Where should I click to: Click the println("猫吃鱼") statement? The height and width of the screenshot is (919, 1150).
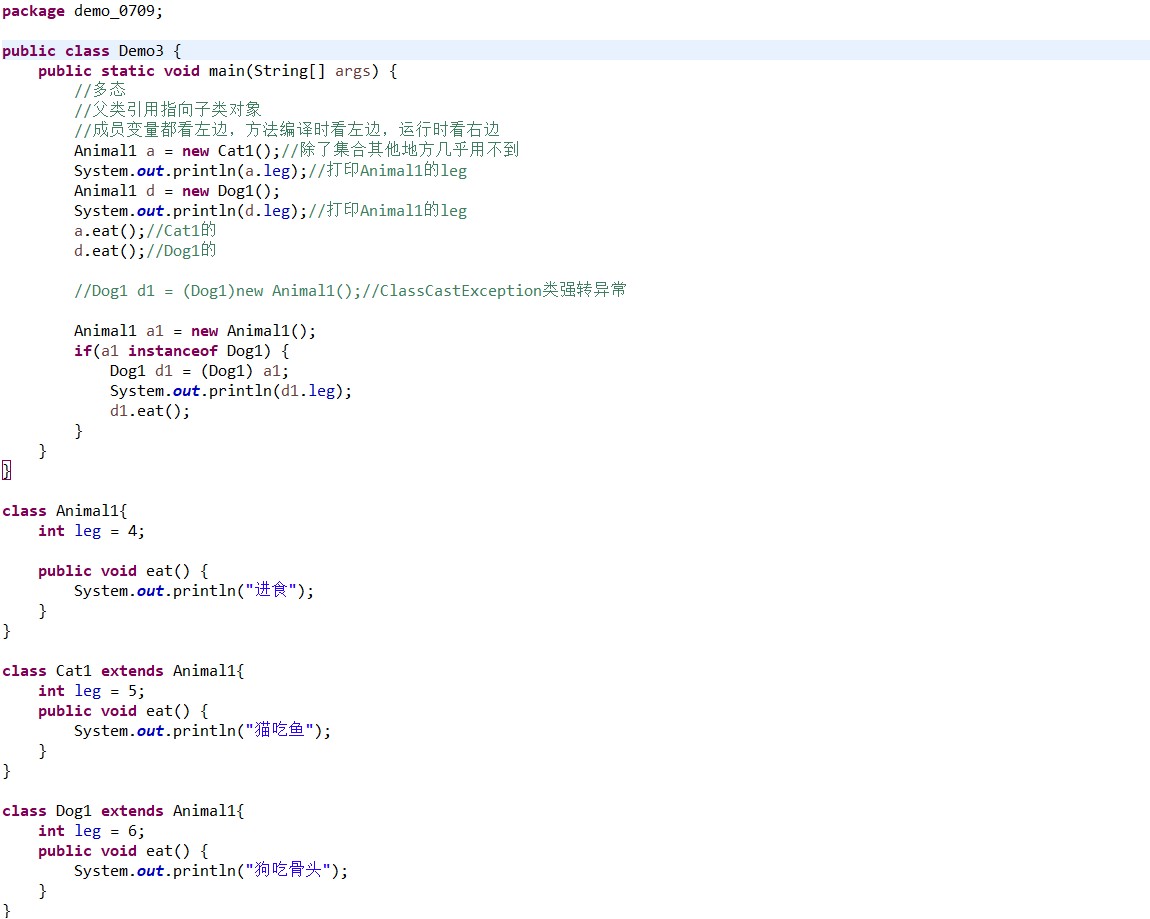click(x=202, y=731)
